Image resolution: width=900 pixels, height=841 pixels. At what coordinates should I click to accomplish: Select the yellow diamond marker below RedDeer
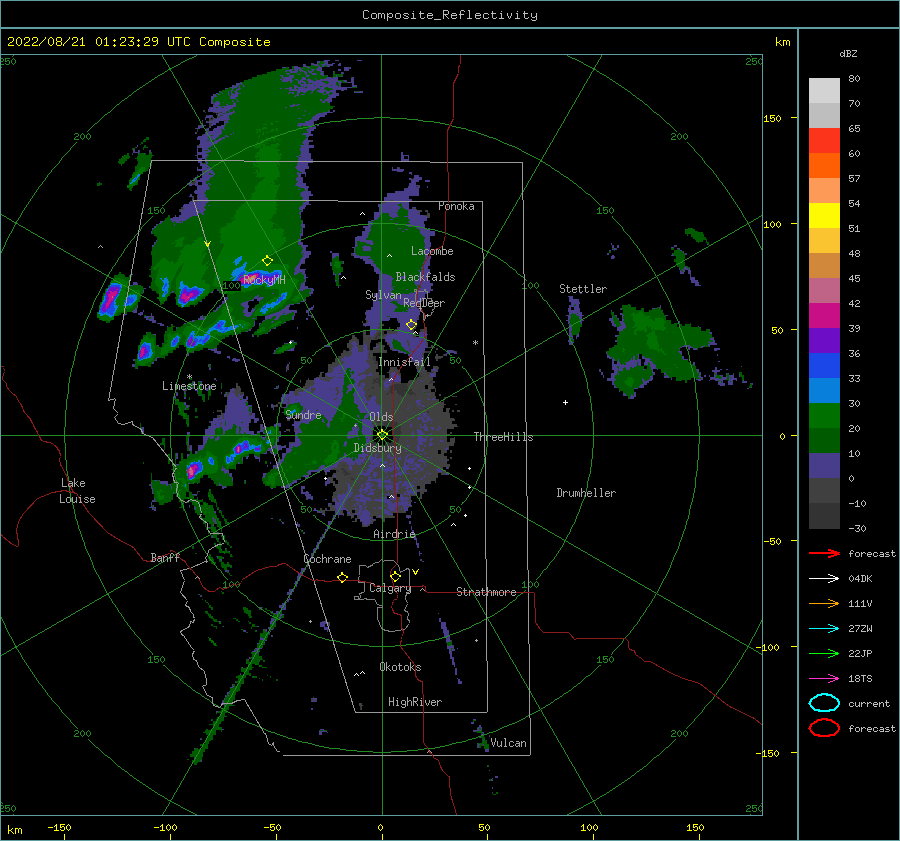(411, 325)
